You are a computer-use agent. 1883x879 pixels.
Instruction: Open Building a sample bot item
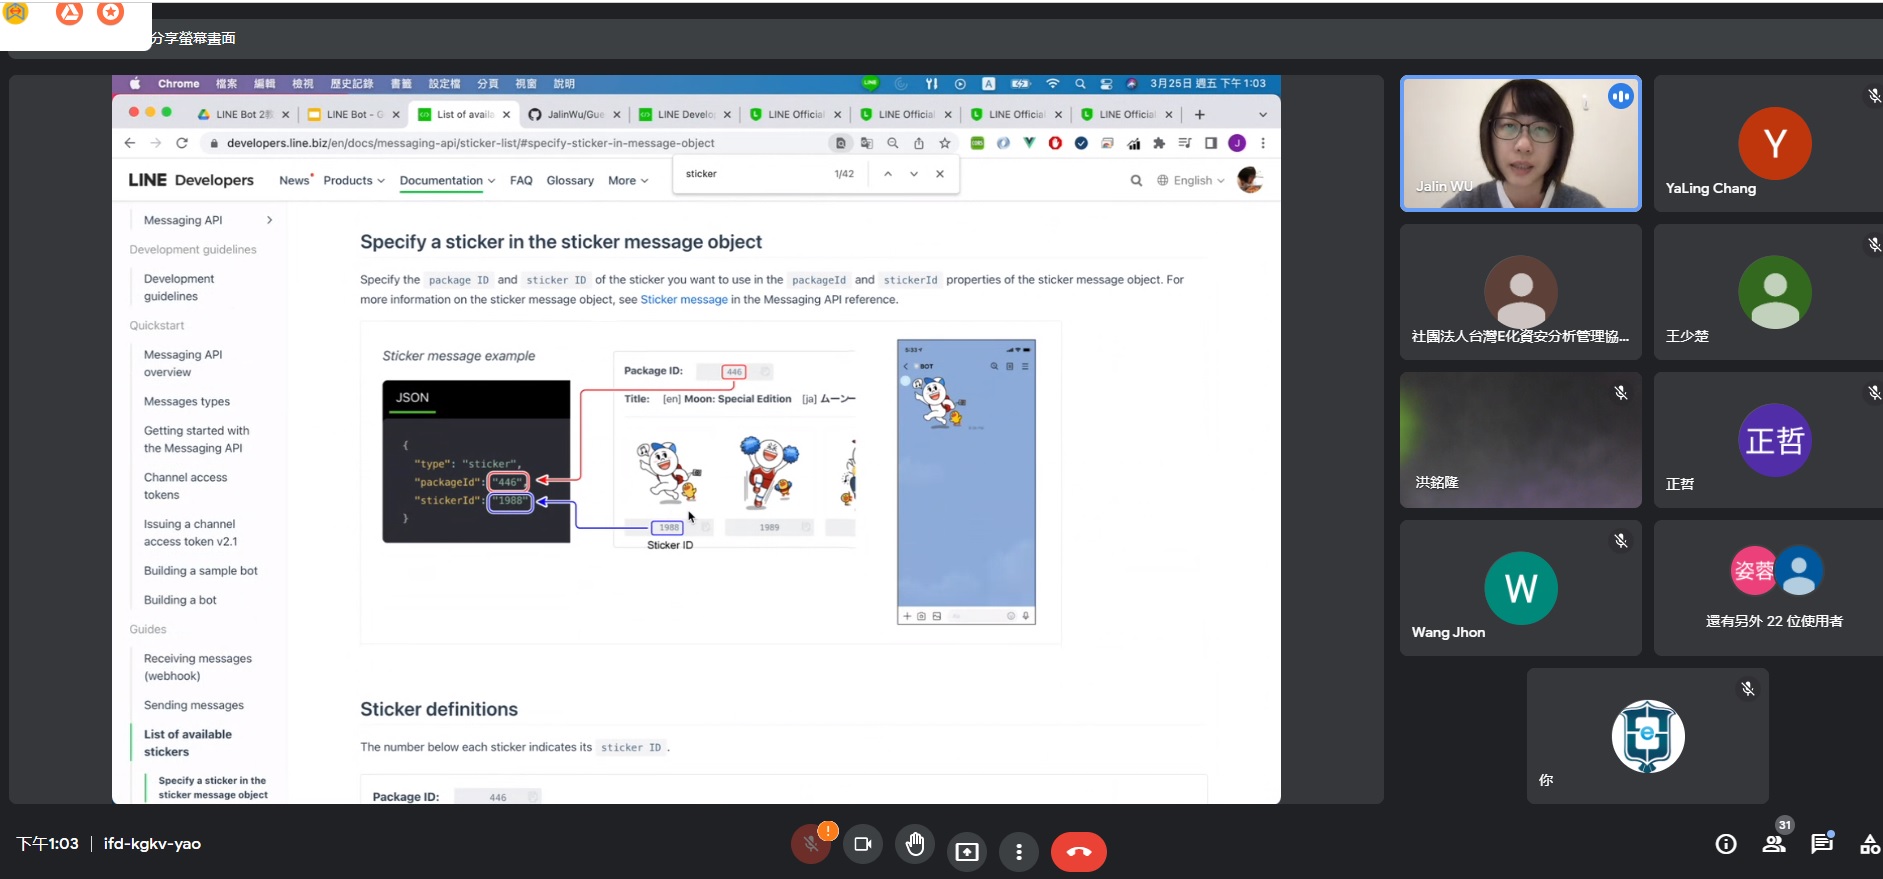[x=200, y=571]
